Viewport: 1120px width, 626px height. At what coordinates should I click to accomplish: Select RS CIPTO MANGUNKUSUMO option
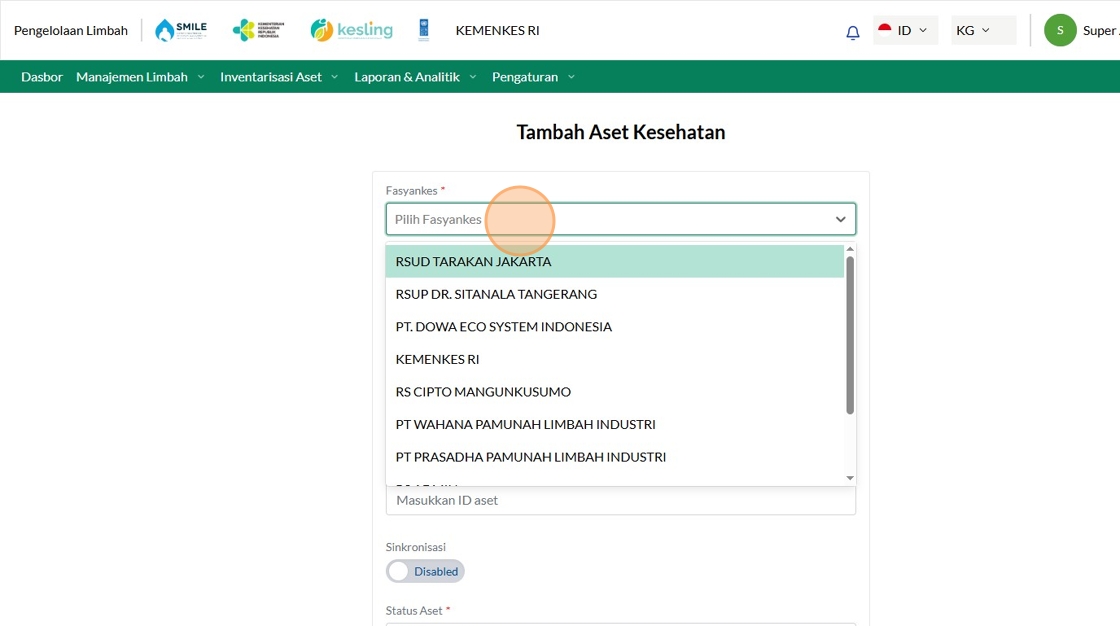pyautogui.click(x=614, y=392)
